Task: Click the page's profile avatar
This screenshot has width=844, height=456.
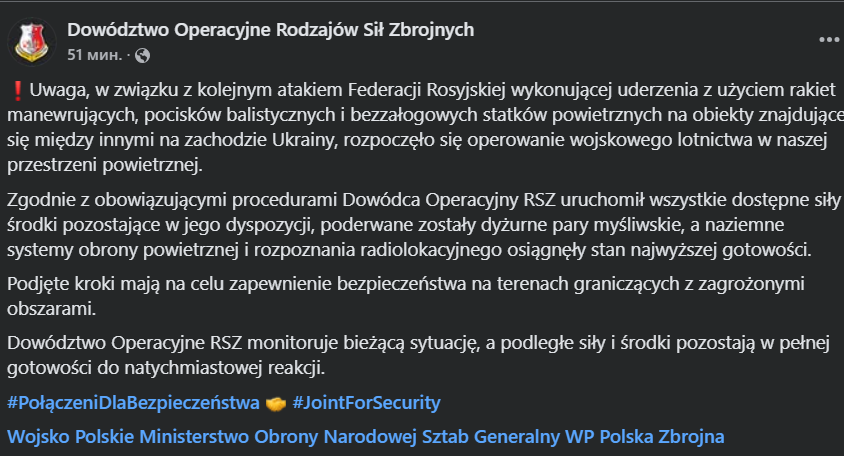Action: (31, 41)
